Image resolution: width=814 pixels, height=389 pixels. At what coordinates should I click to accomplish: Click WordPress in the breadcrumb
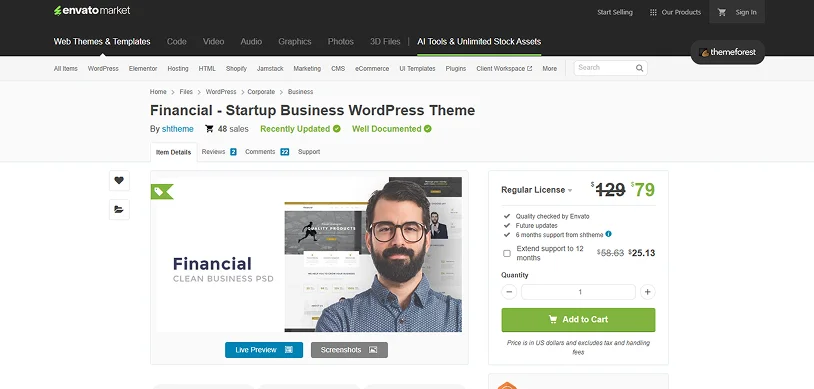(221, 92)
